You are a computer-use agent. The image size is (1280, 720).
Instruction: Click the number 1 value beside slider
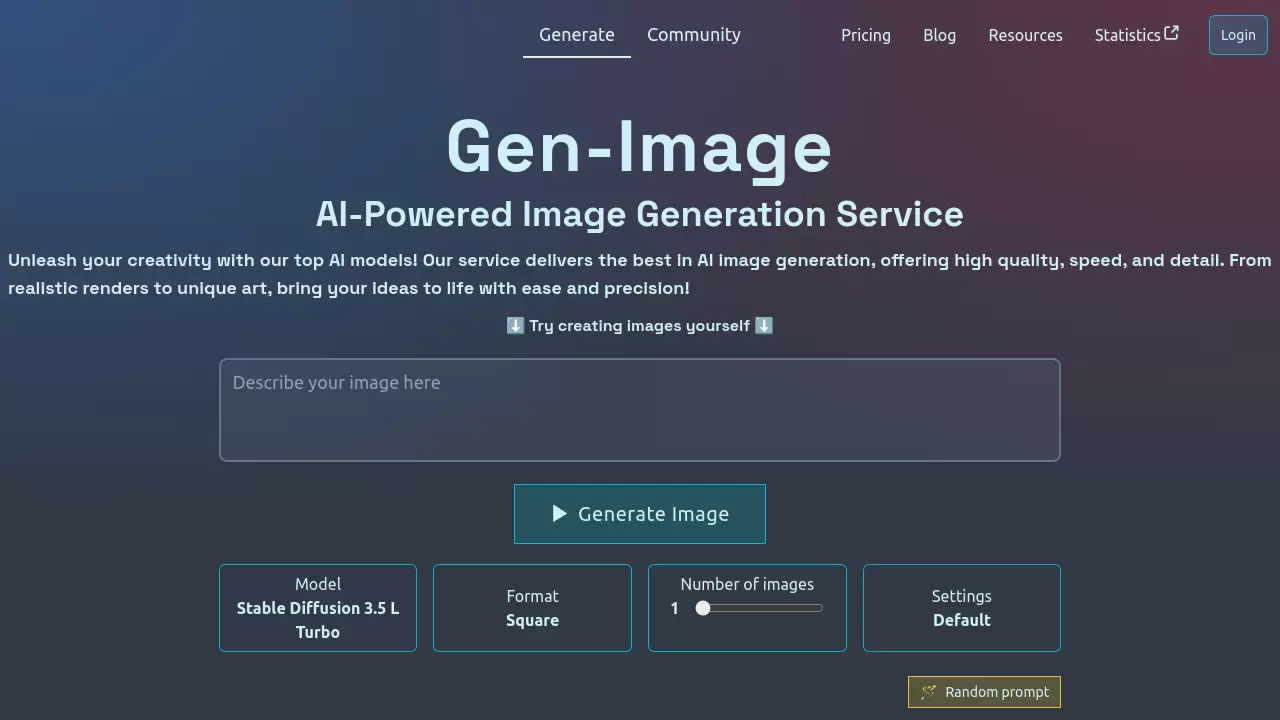coord(675,608)
